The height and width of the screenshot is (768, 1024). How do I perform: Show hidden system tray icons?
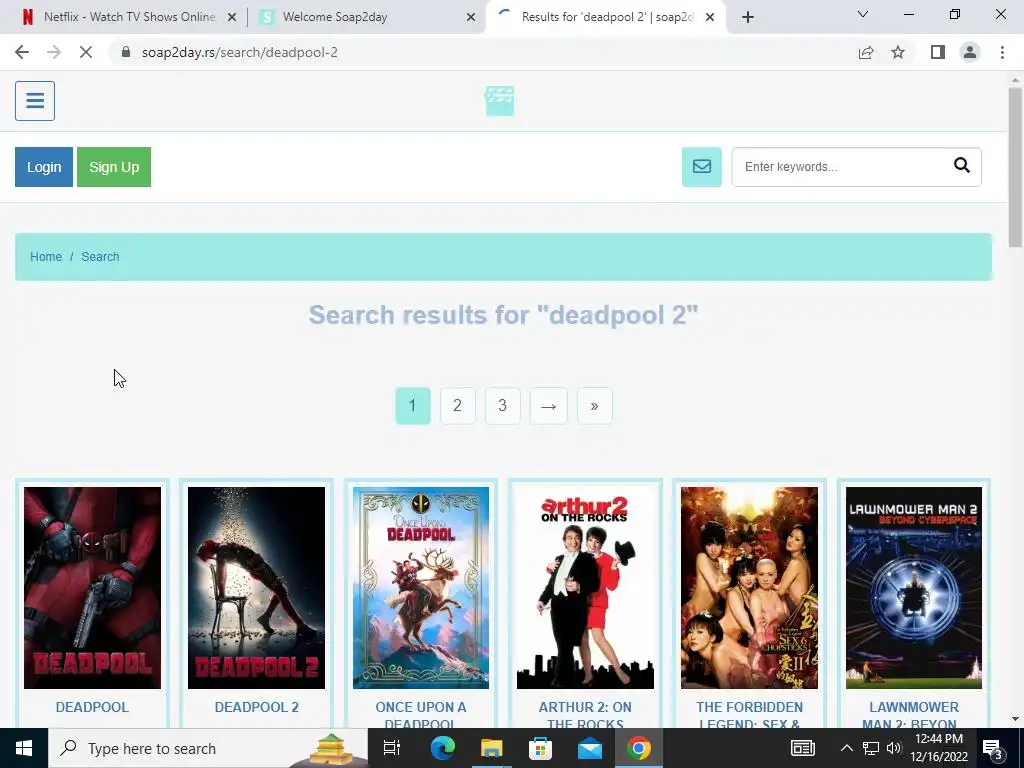point(846,748)
